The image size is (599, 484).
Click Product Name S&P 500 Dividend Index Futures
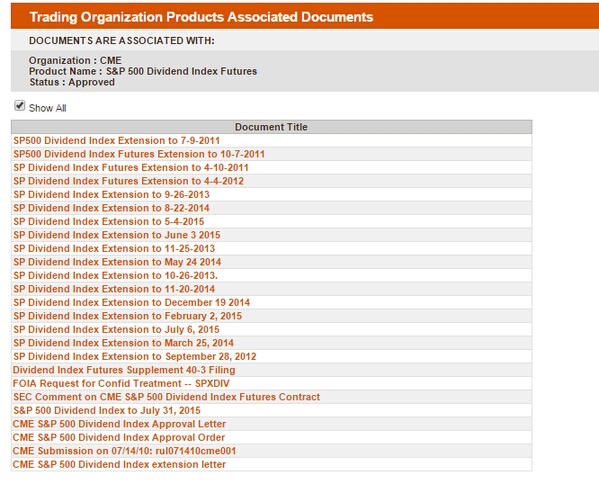point(143,71)
